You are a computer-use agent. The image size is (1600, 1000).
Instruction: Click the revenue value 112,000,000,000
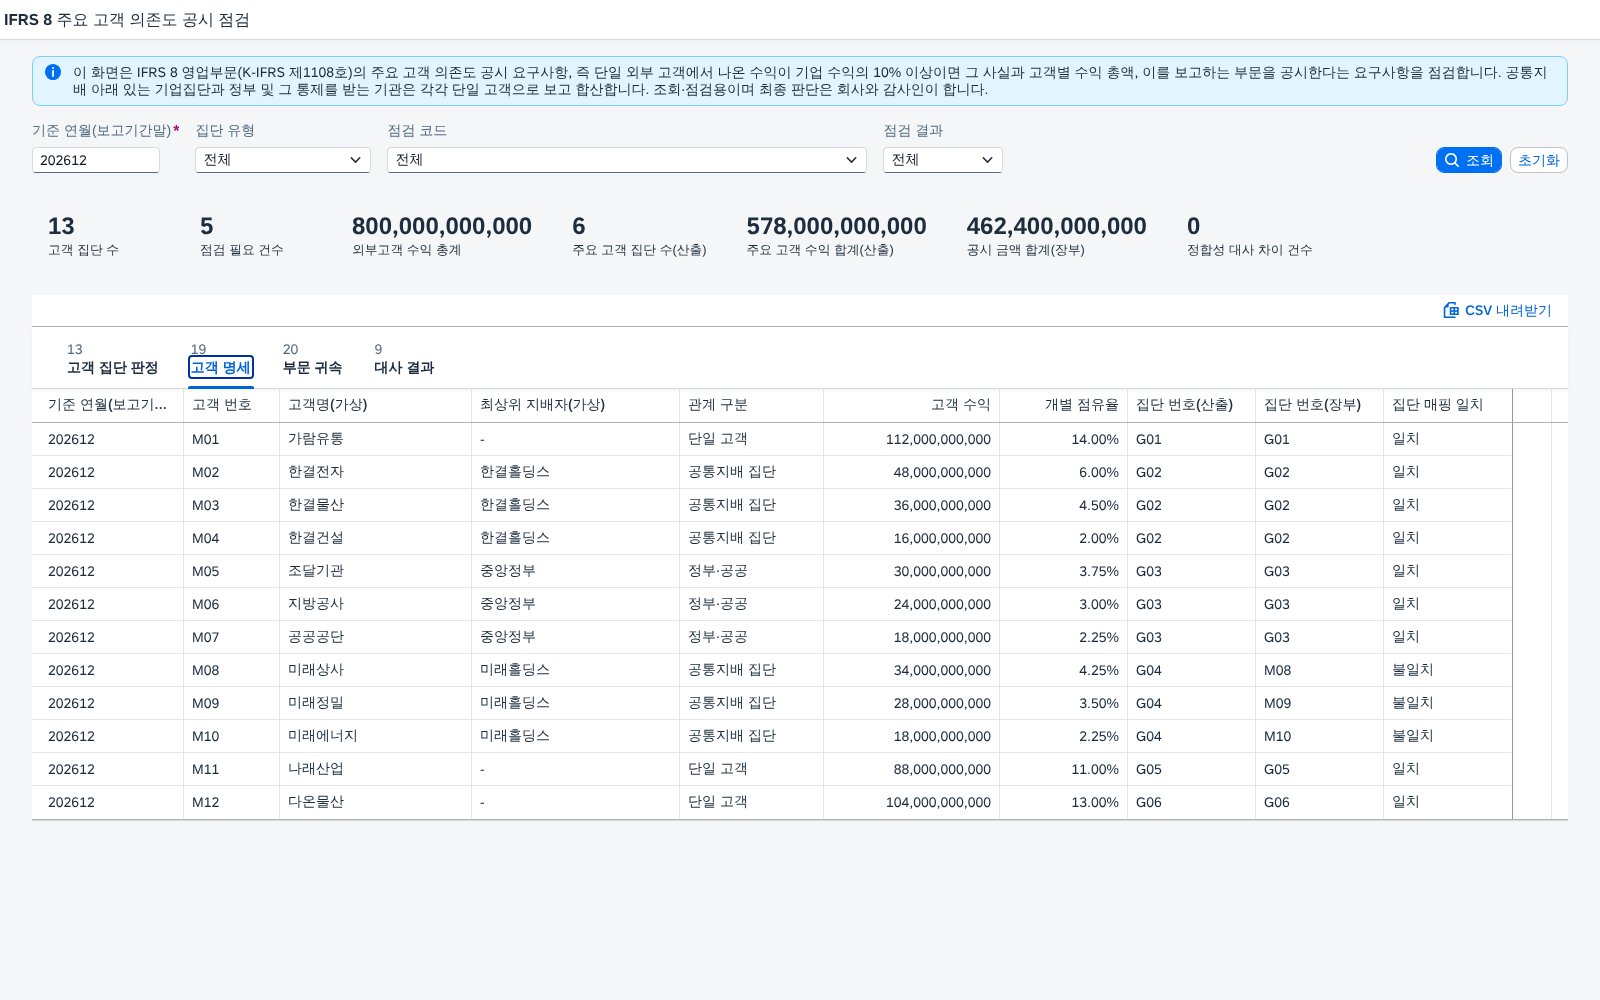[x=938, y=439]
